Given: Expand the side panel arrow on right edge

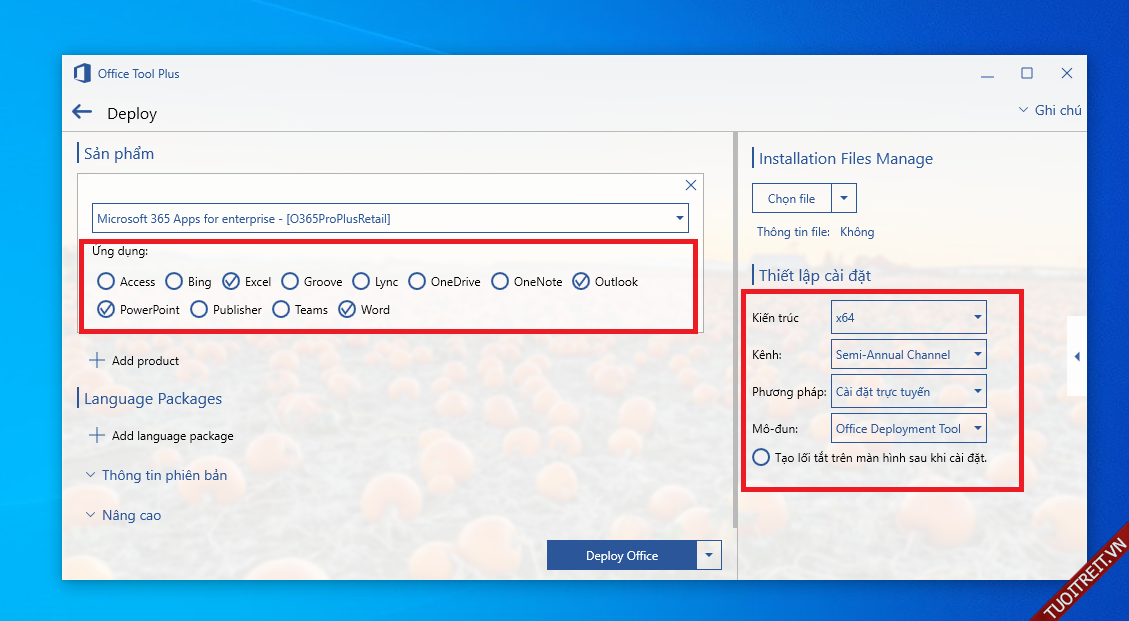Looking at the screenshot, I should [1076, 357].
